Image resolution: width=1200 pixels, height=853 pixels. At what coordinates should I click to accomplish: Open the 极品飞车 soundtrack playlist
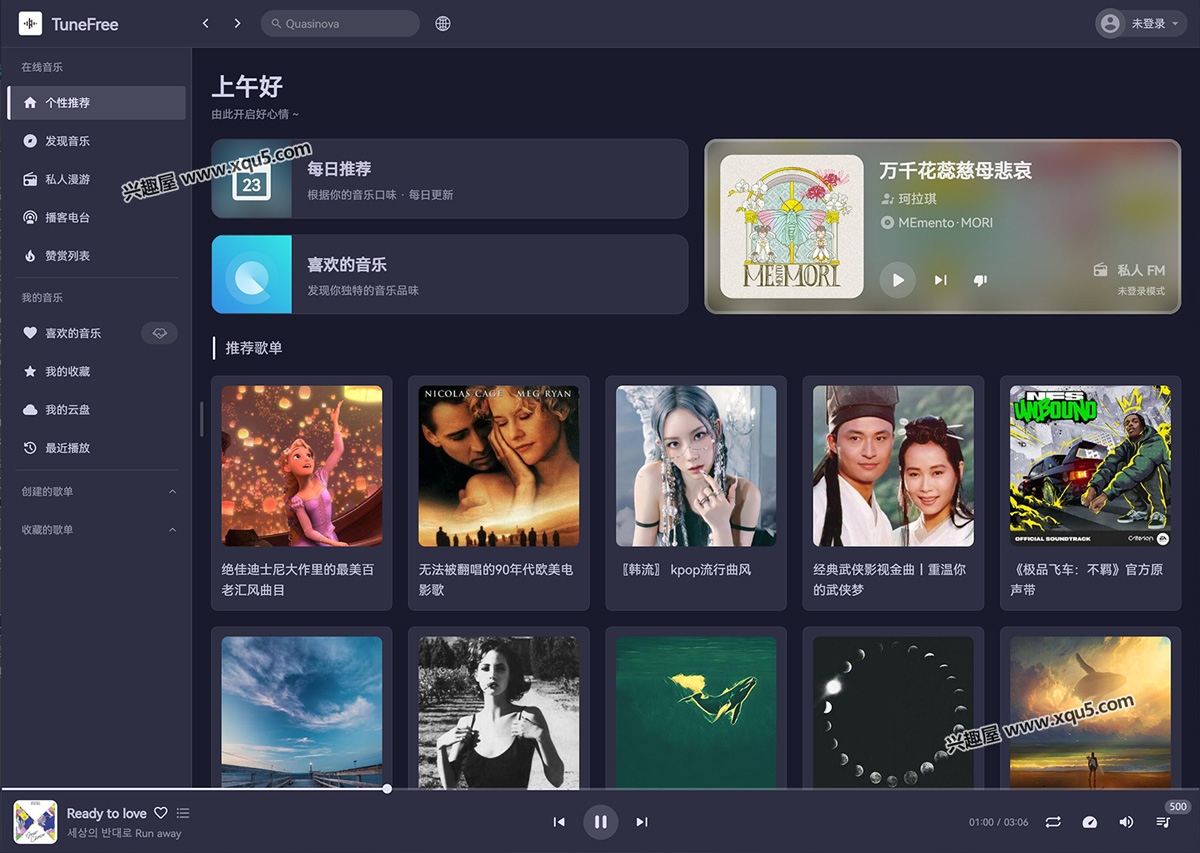[x=1091, y=493]
